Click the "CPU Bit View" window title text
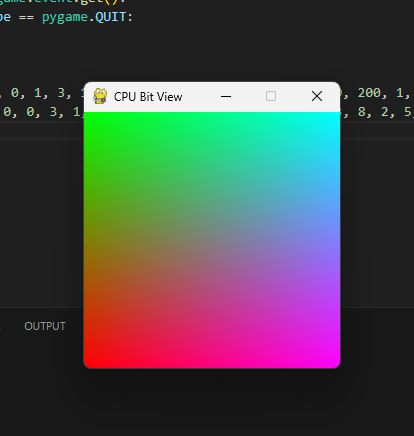Screen dimensions: 414x436 [x=148, y=97]
